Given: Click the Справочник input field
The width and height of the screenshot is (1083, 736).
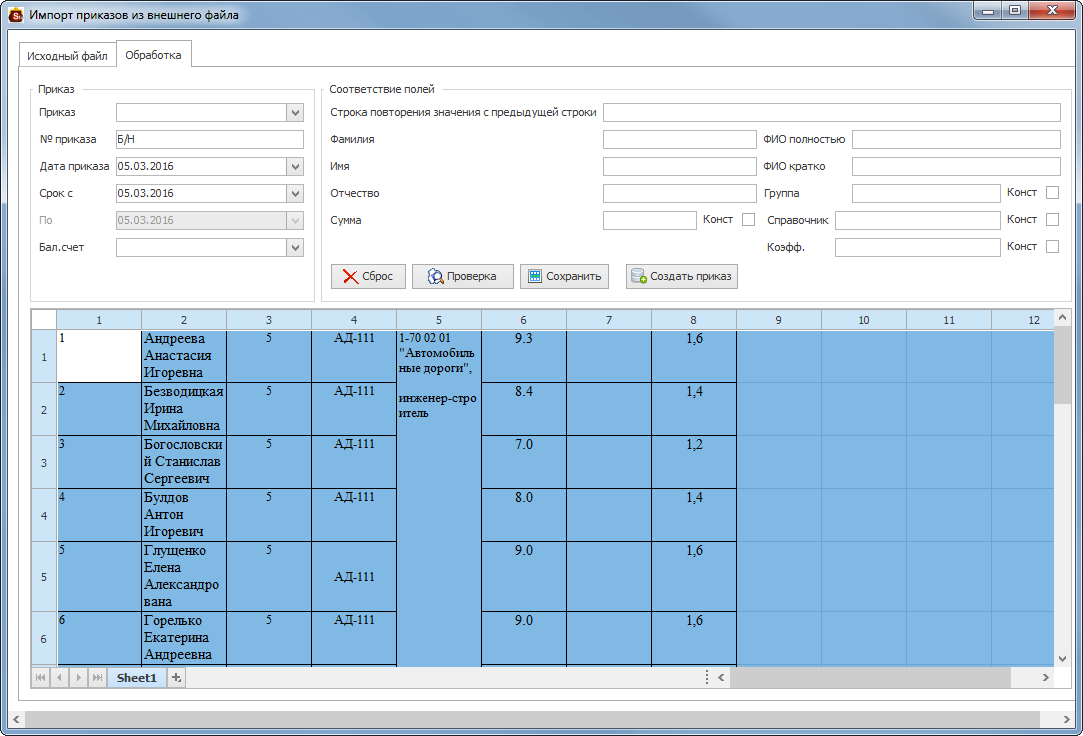Looking at the screenshot, I should [x=918, y=220].
